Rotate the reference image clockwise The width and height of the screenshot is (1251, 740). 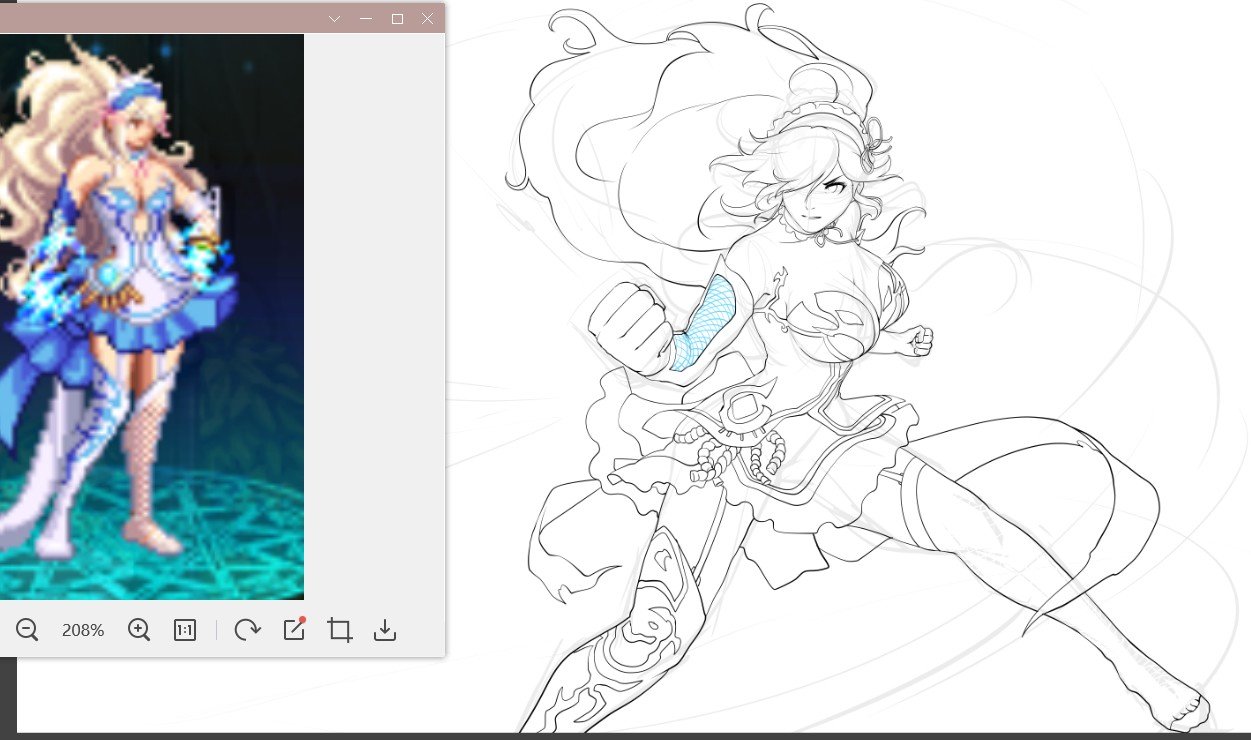coord(247,630)
